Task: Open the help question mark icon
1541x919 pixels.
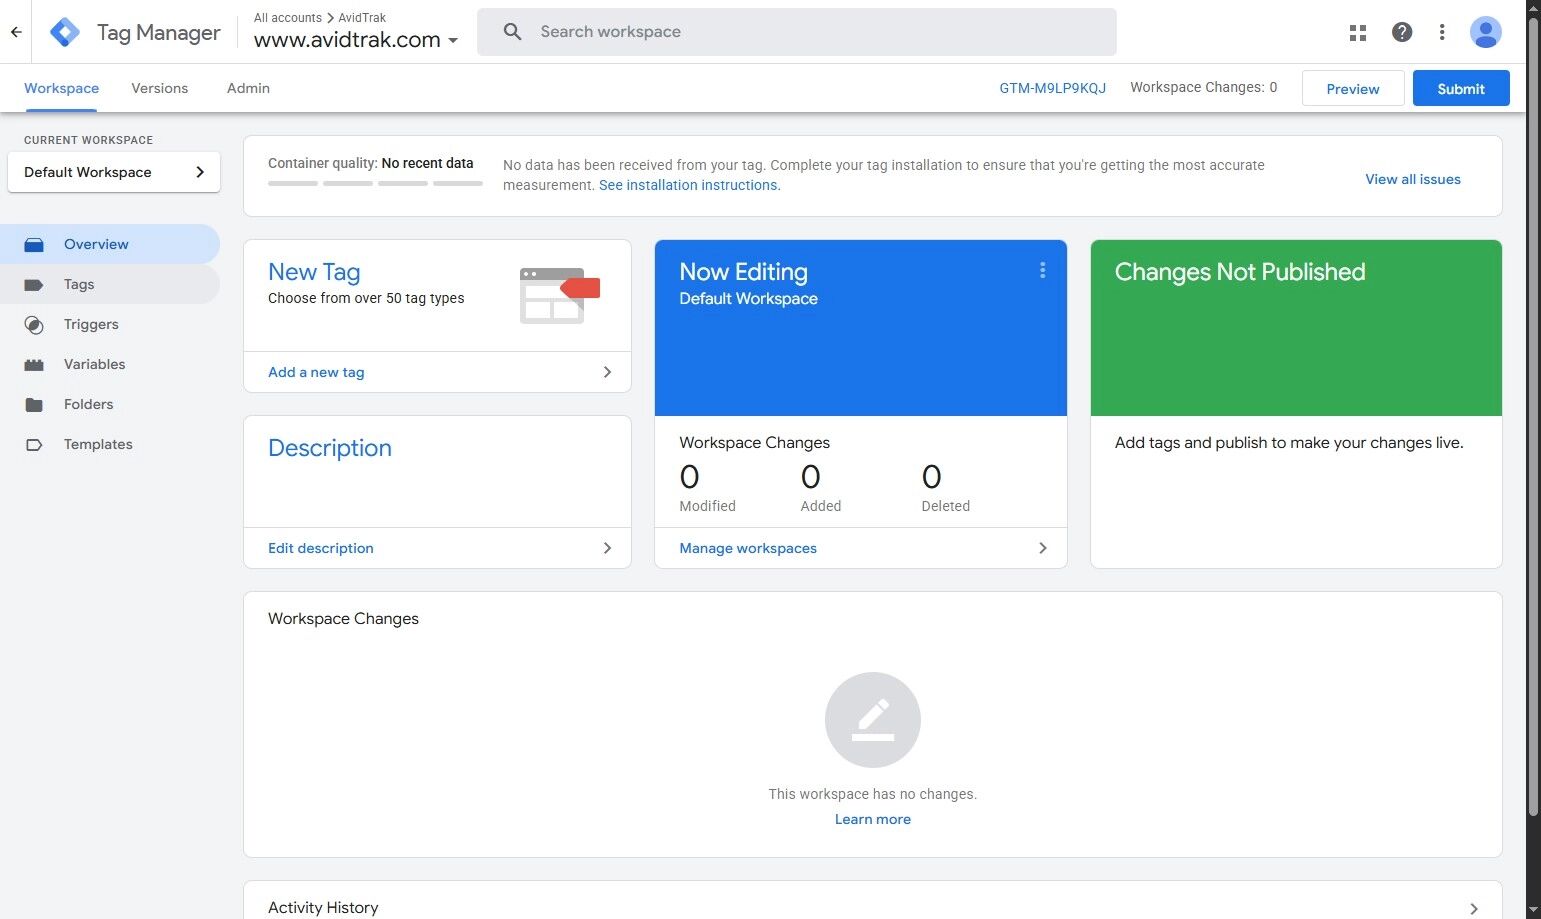Action: click(x=1402, y=32)
